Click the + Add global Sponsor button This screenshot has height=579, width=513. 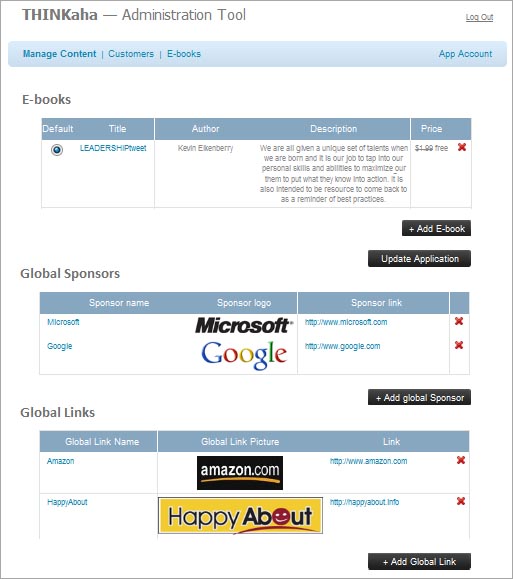click(420, 397)
